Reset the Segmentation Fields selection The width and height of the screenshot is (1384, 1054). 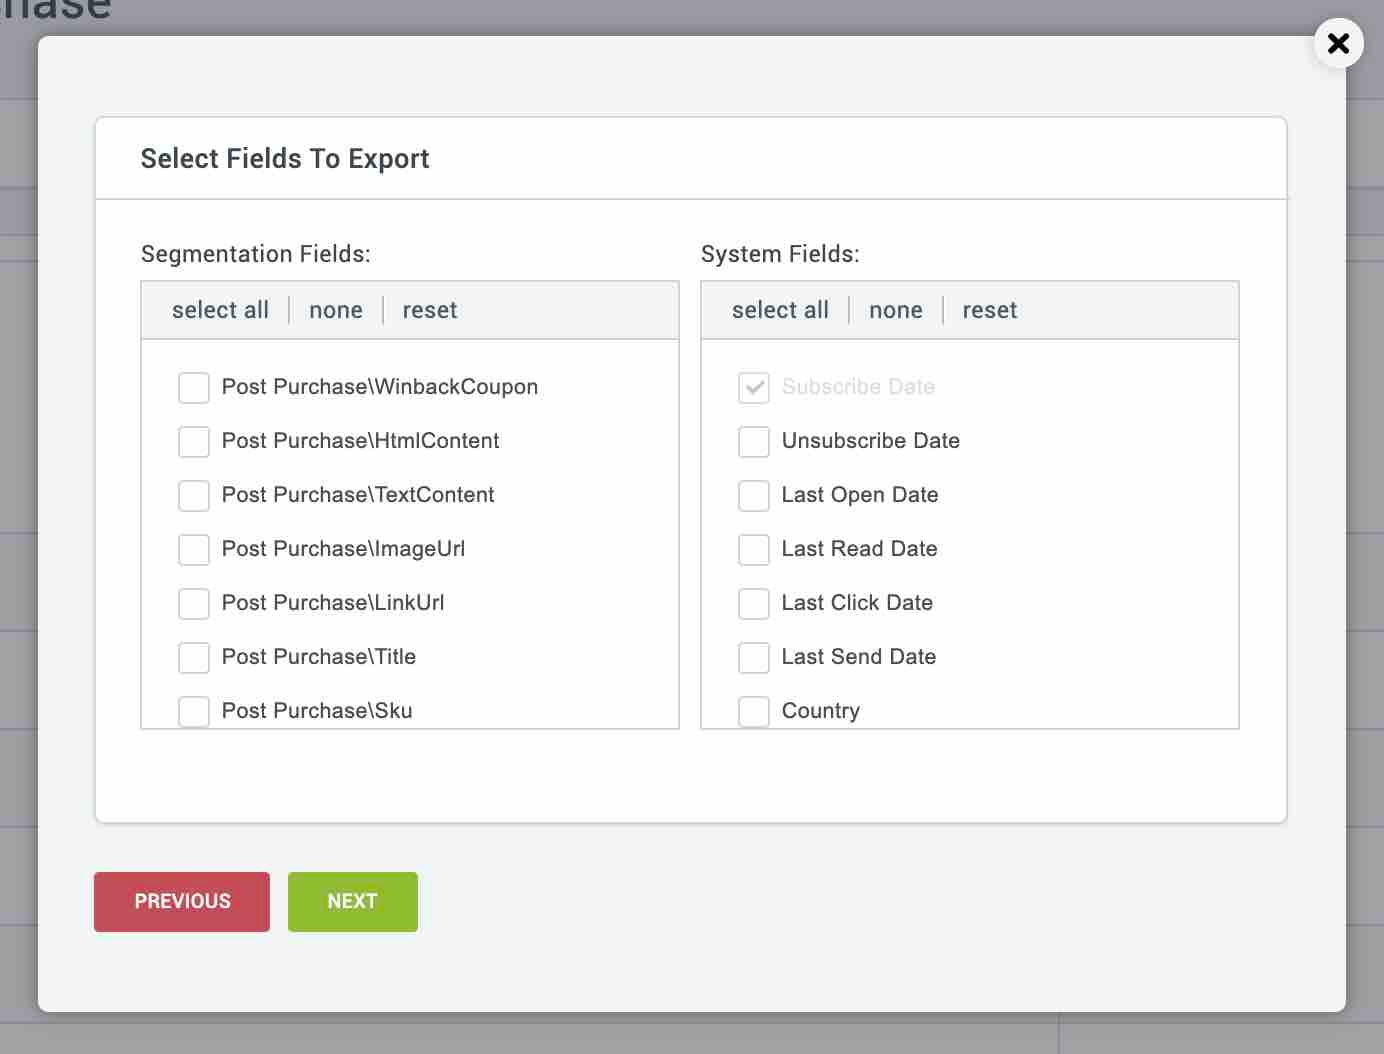(430, 310)
